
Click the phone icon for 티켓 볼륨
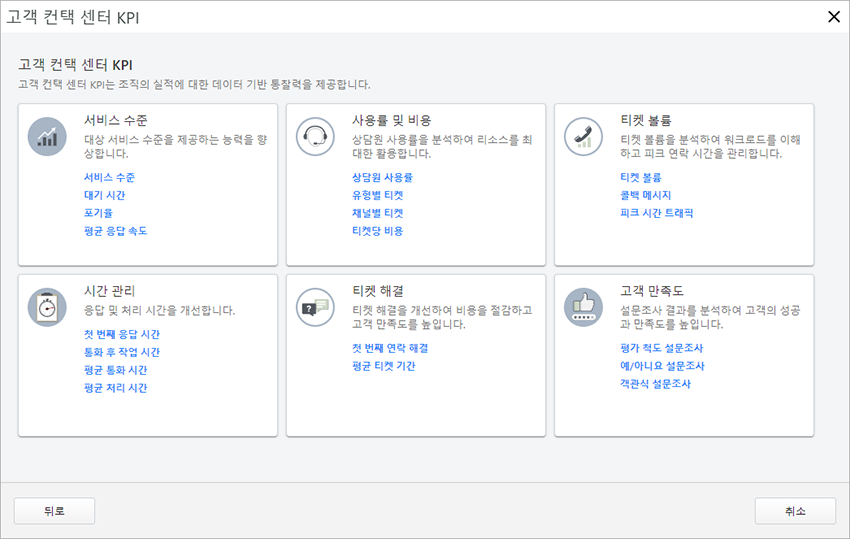coord(583,136)
